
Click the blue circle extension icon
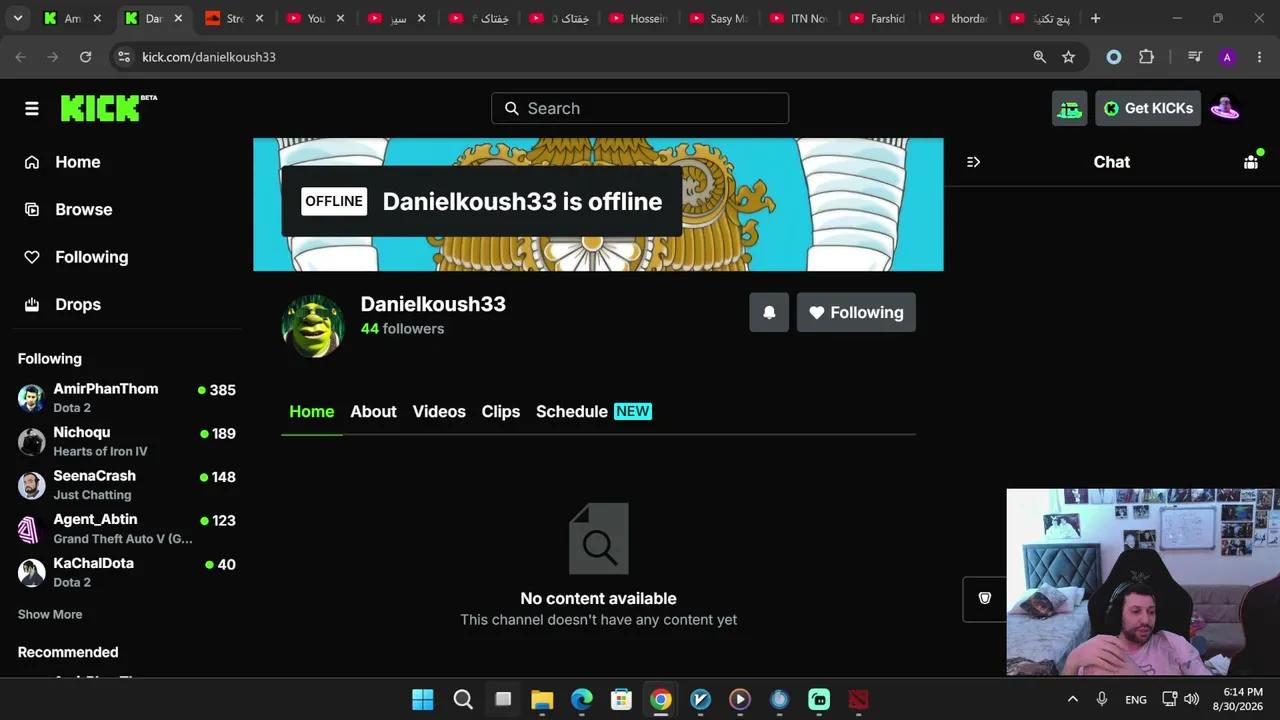[1114, 57]
